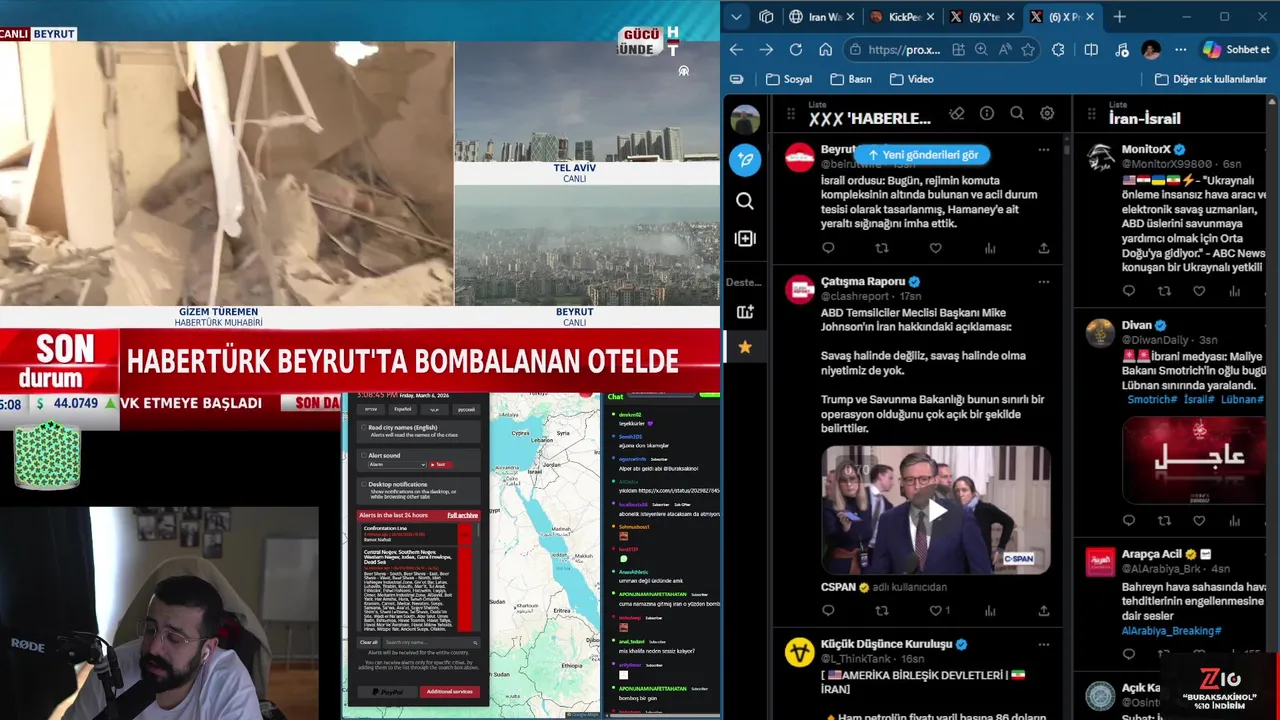Like the Beyrut post about Hamaney
The width and height of the screenshot is (1280, 720).
[936, 248]
